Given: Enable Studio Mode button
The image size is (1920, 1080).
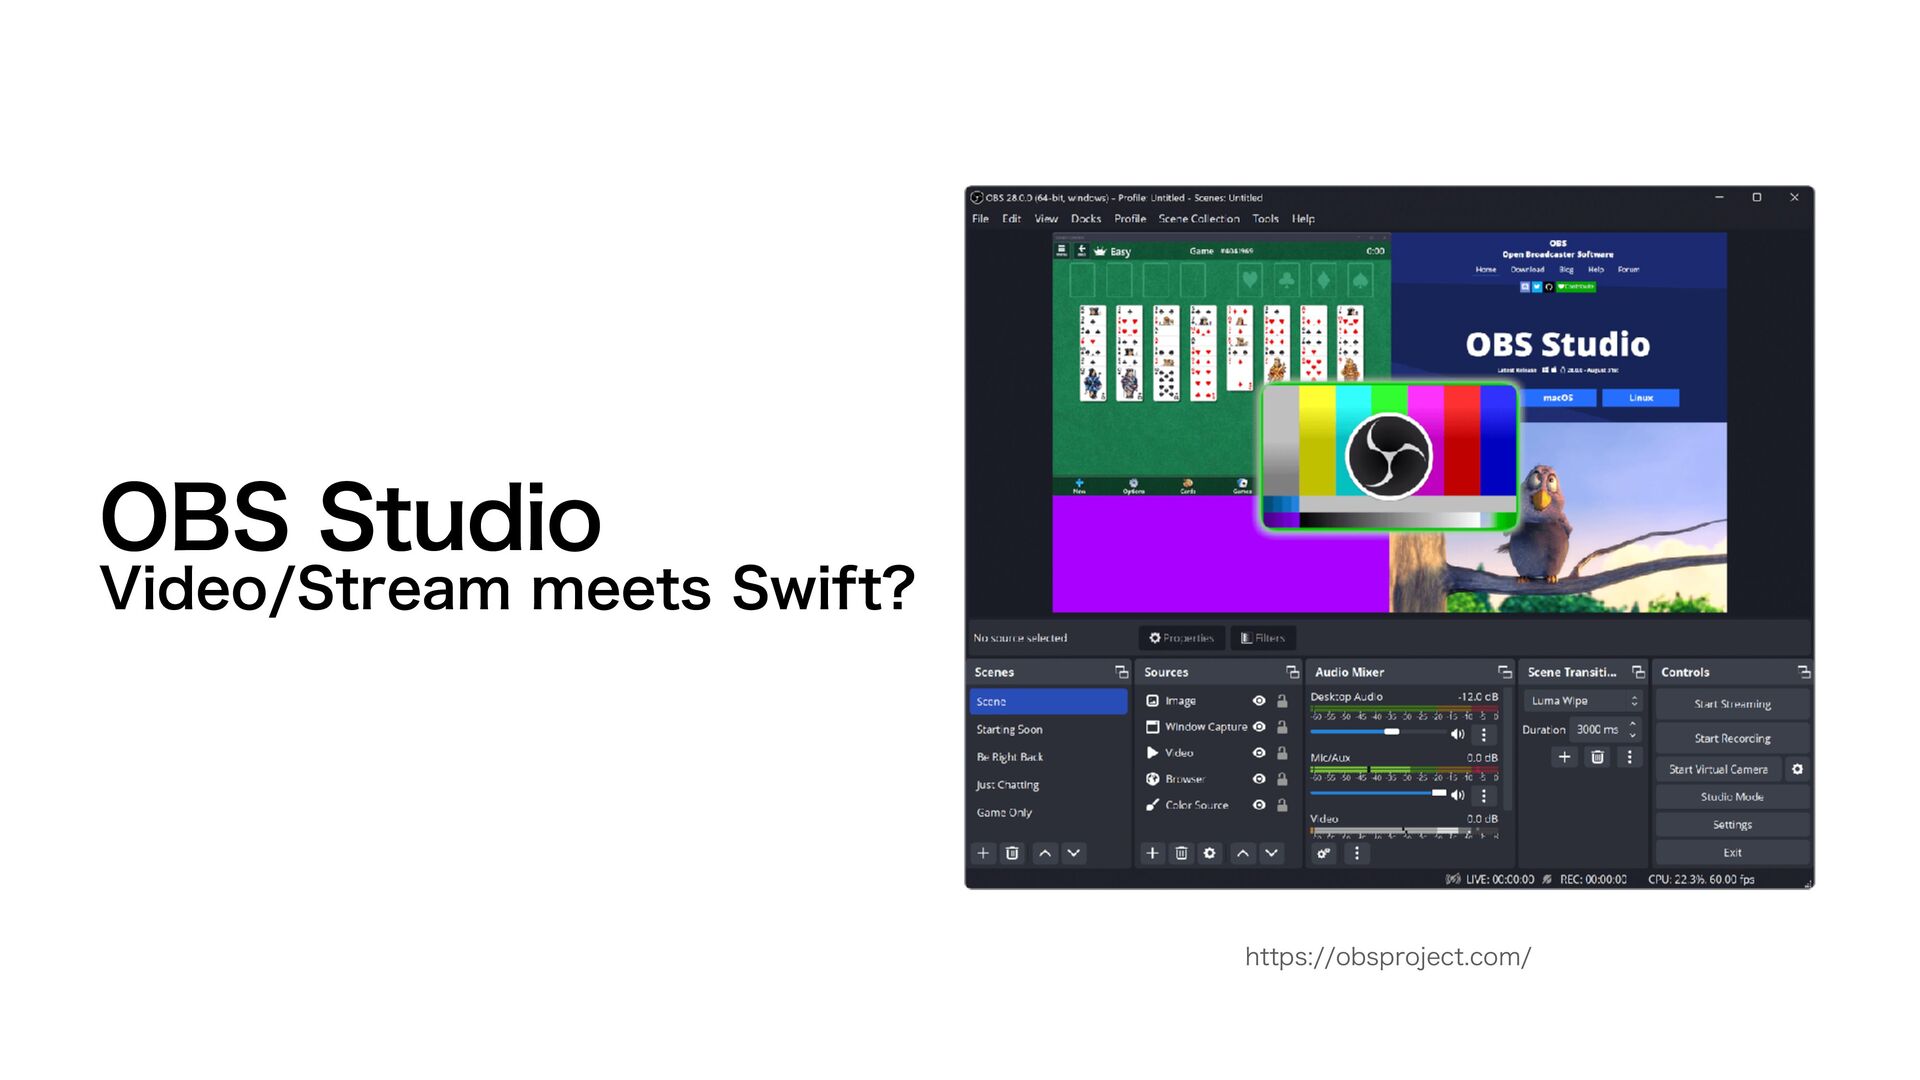Looking at the screenshot, I should pyautogui.click(x=1732, y=797).
